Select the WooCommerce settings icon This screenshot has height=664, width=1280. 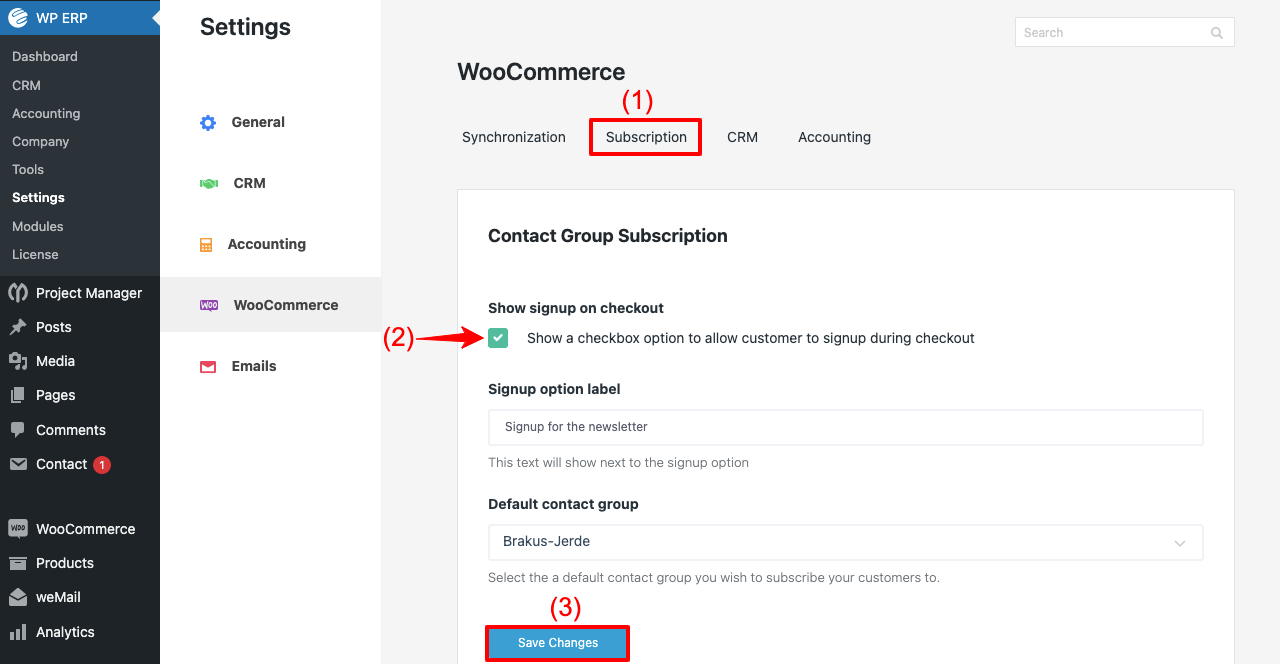coord(207,305)
